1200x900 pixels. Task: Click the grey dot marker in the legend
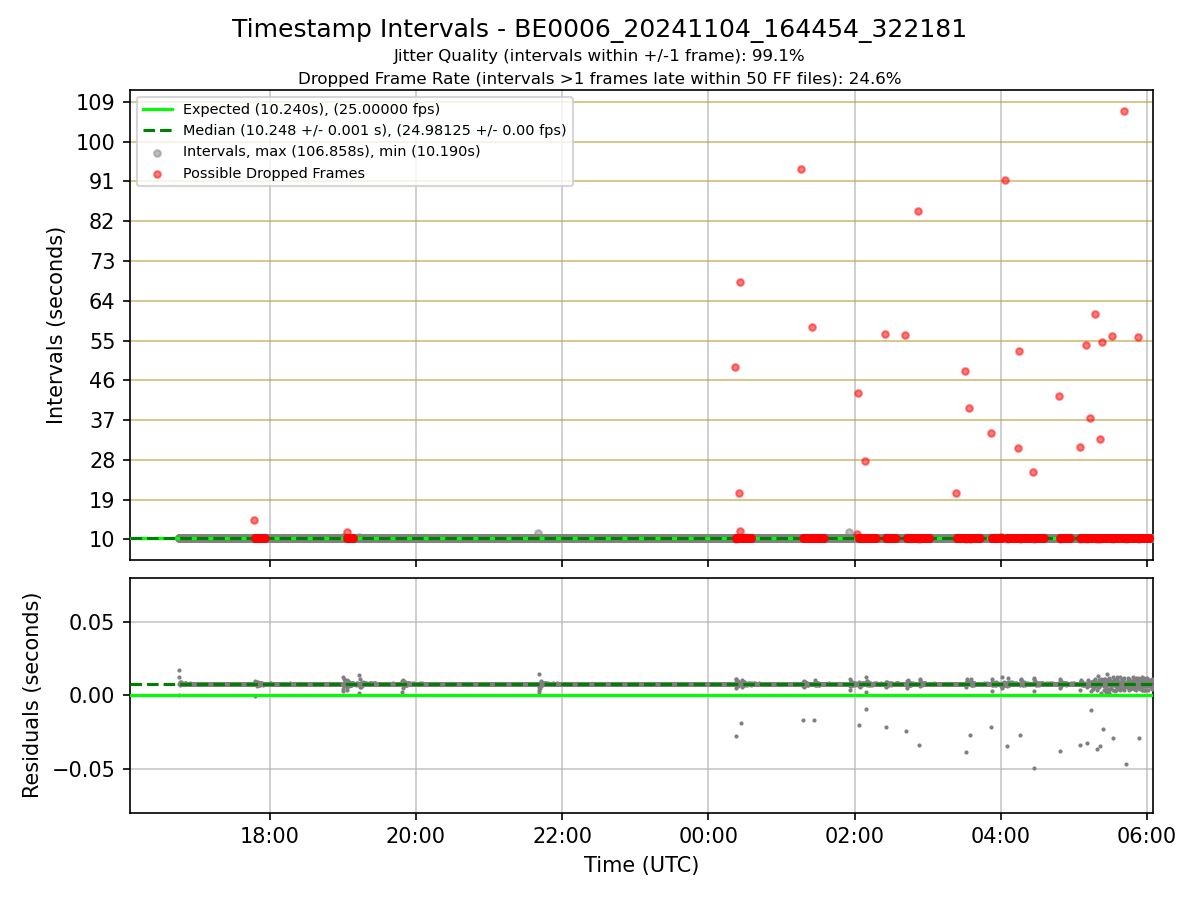click(x=158, y=152)
